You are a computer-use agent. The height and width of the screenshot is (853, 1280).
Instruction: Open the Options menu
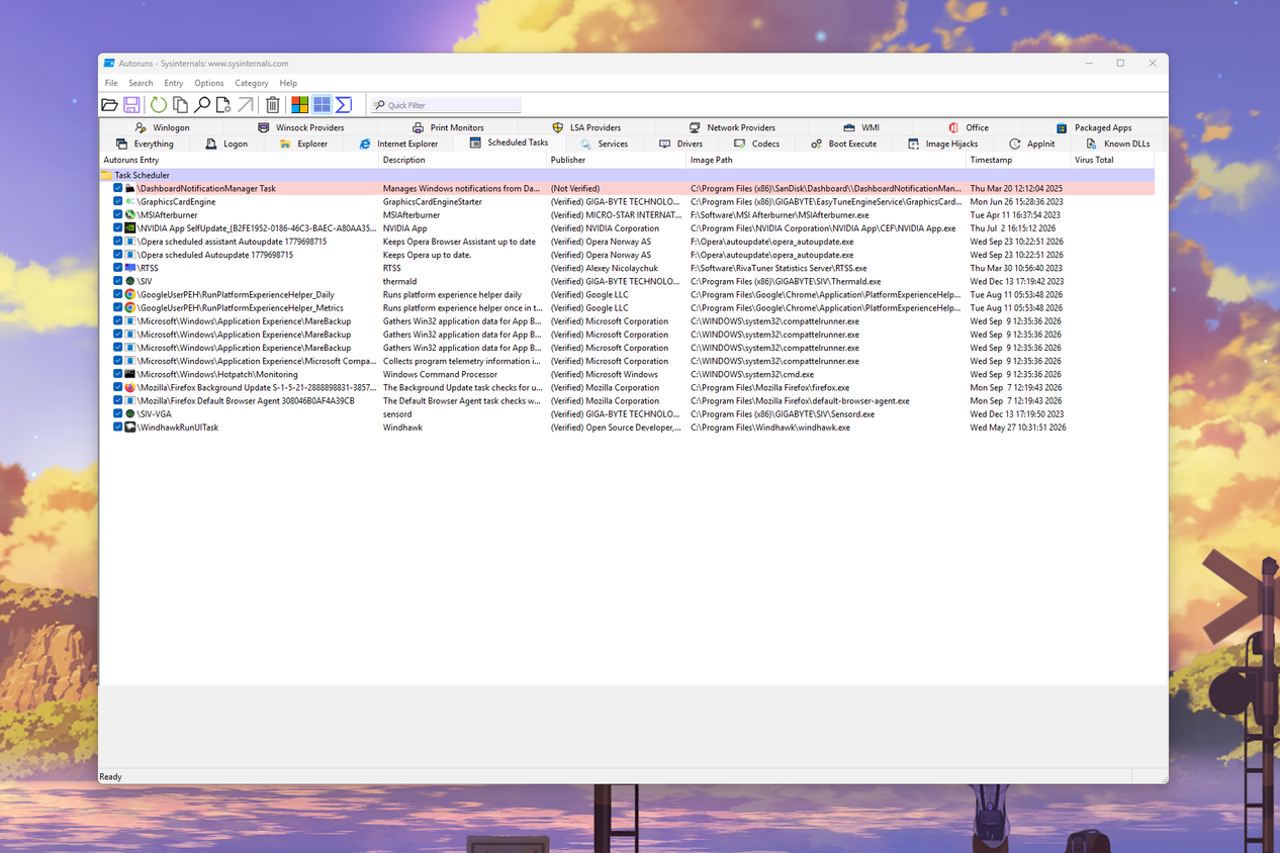click(x=209, y=83)
